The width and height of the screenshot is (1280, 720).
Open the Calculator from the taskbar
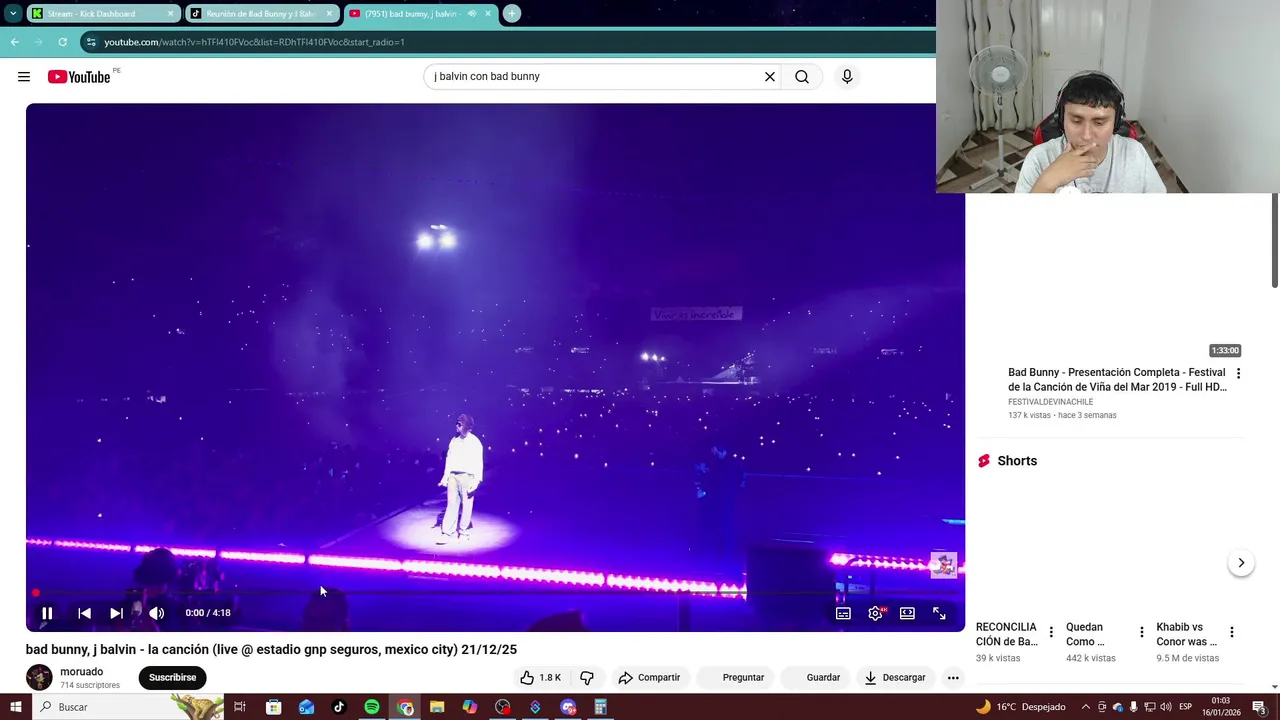(x=600, y=707)
